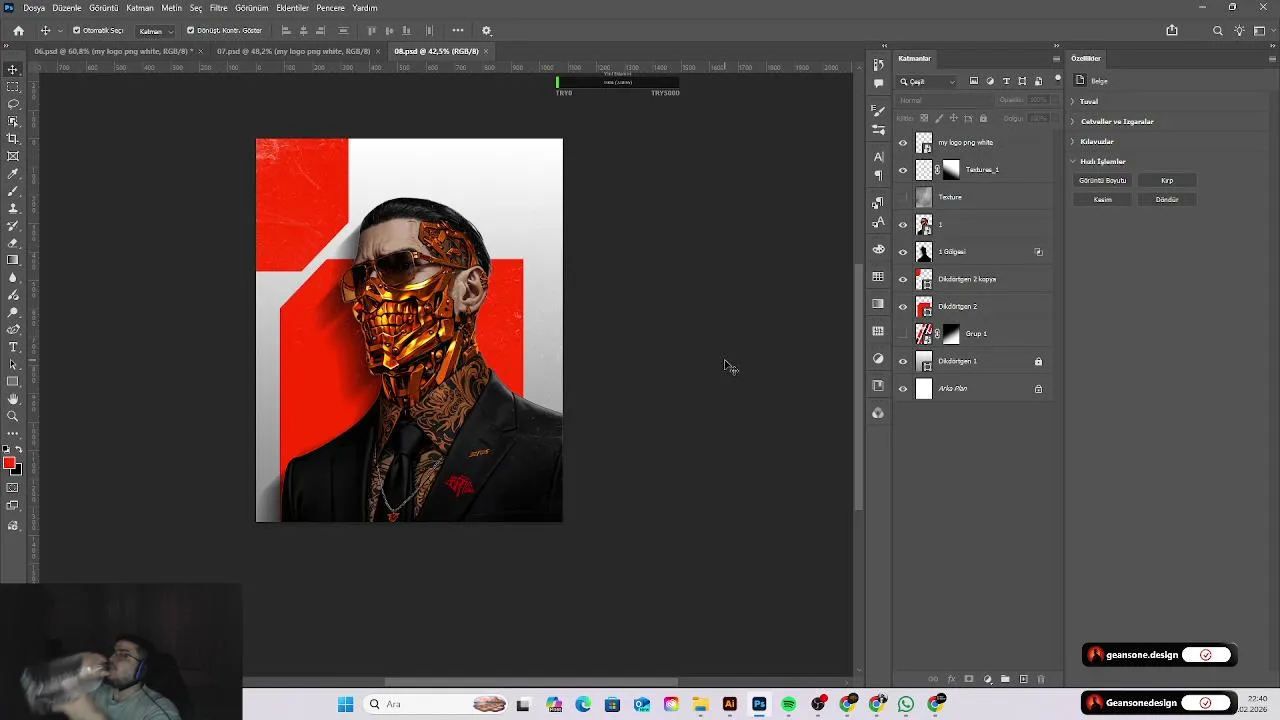Toggle Dönüşt. Kontr. Göster checkbox

click(x=191, y=31)
